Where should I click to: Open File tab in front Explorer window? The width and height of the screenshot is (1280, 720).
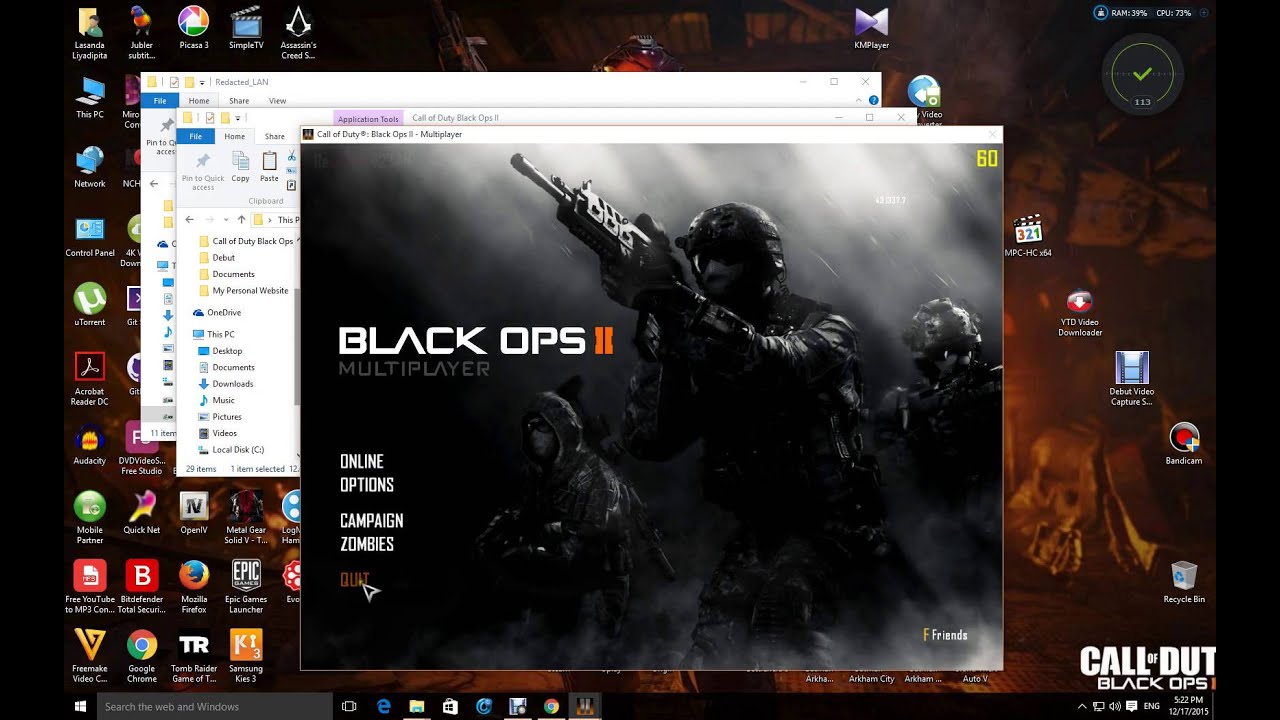point(196,136)
